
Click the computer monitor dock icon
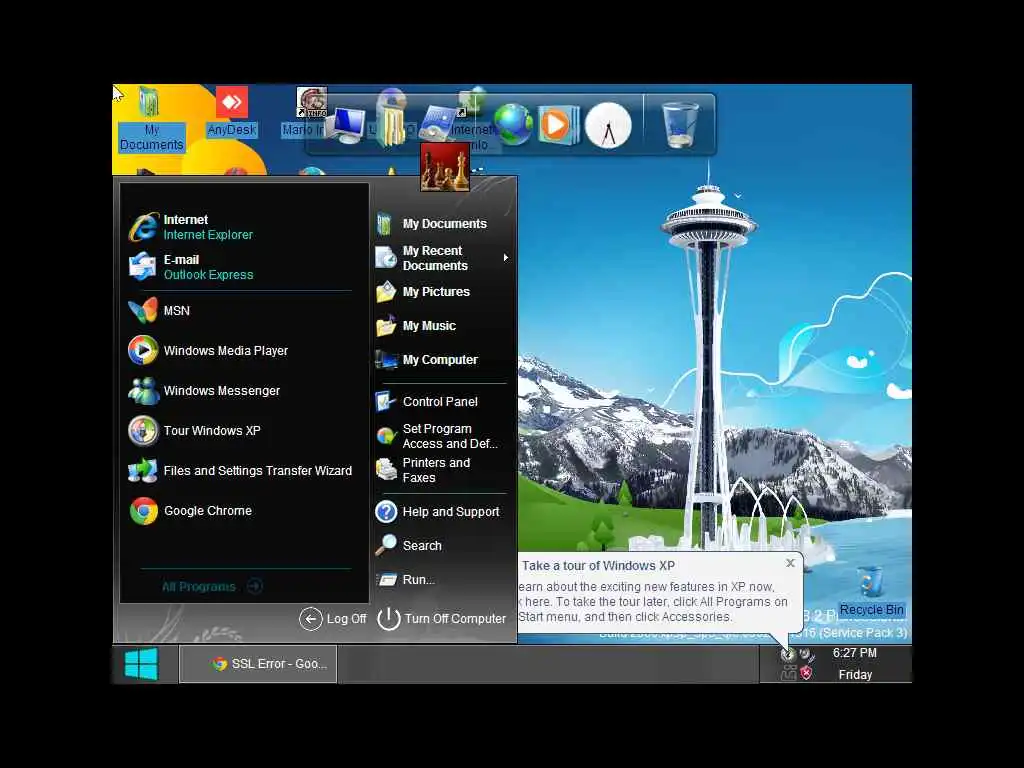(x=346, y=125)
